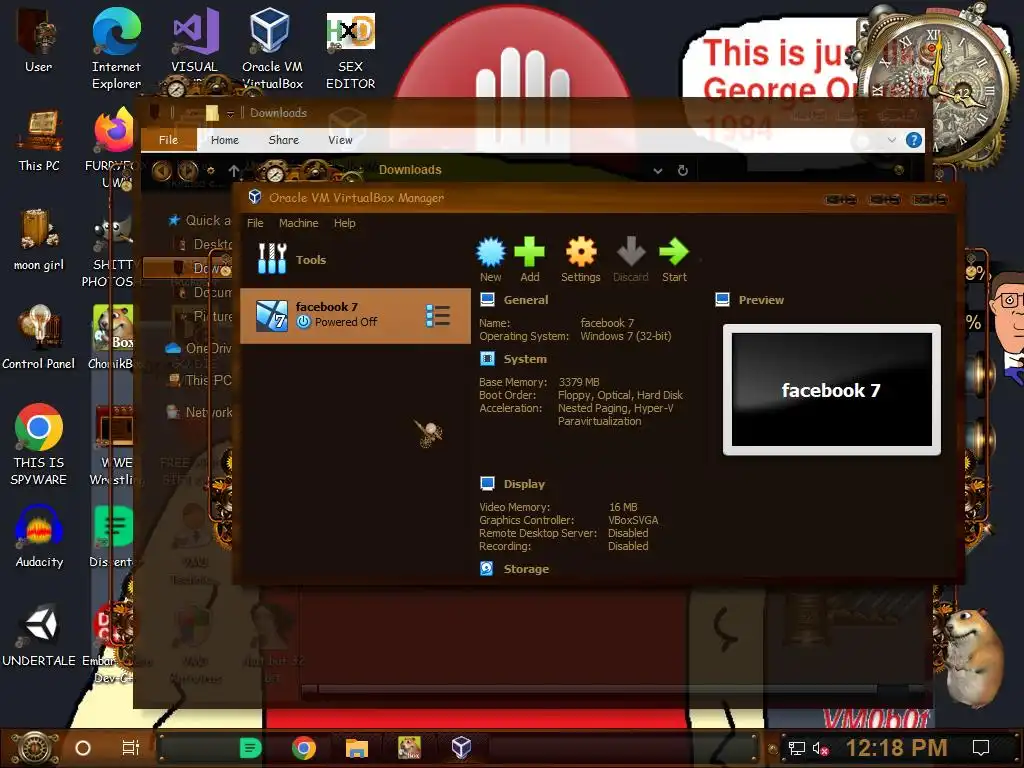
Task: Click the steampunk Start button
Action: click(35, 748)
